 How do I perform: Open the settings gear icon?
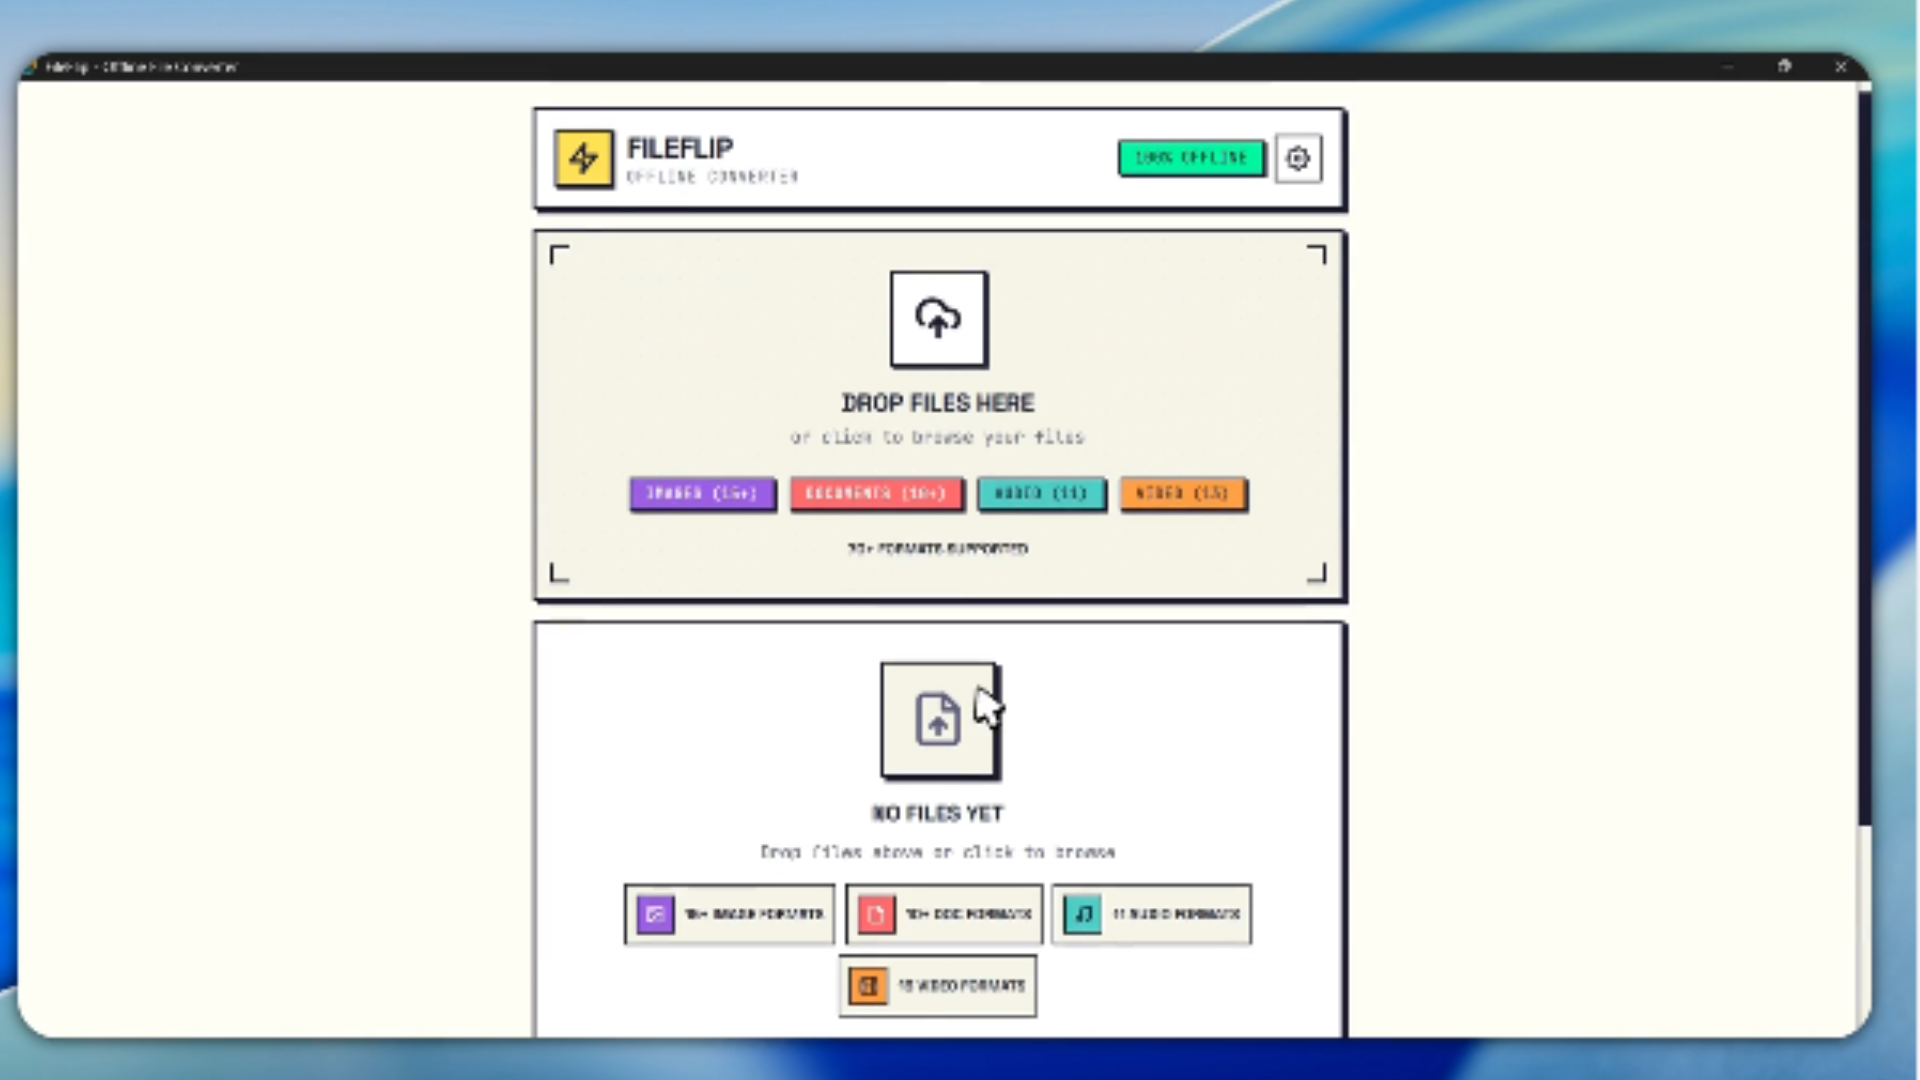(x=1299, y=158)
